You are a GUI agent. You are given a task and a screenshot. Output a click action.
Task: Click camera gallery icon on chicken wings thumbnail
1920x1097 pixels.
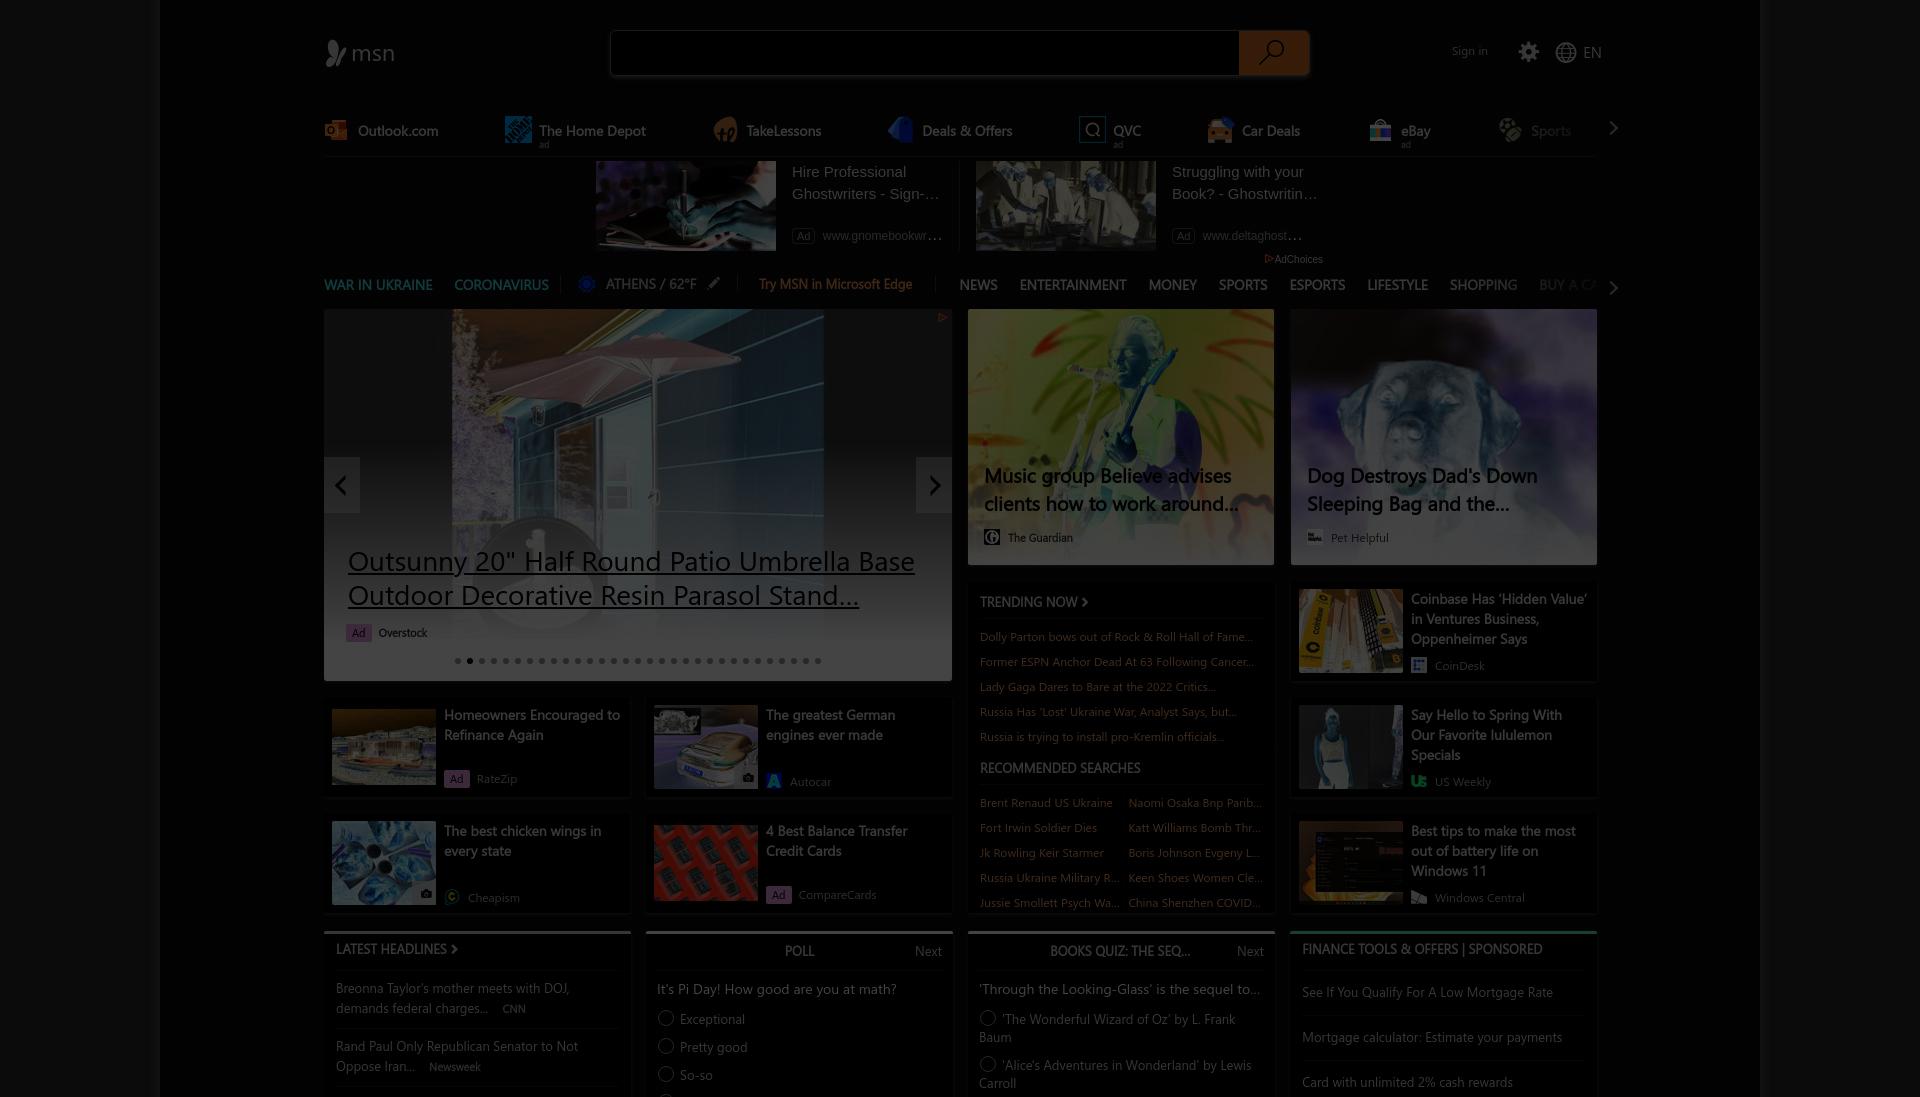(426, 894)
